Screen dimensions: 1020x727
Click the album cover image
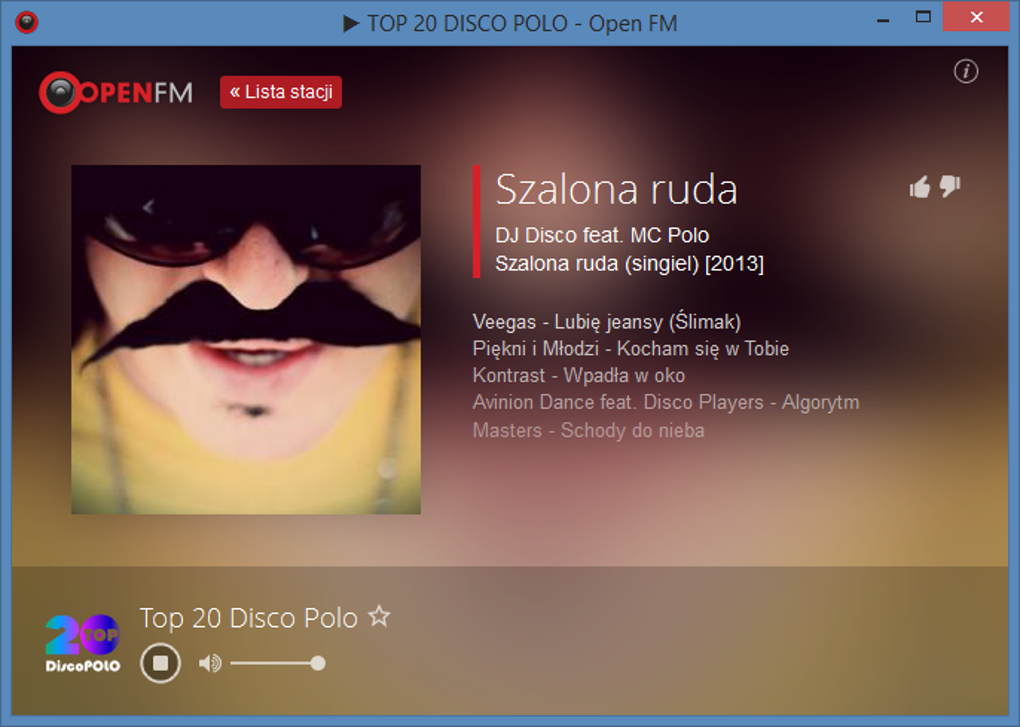(246, 339)
